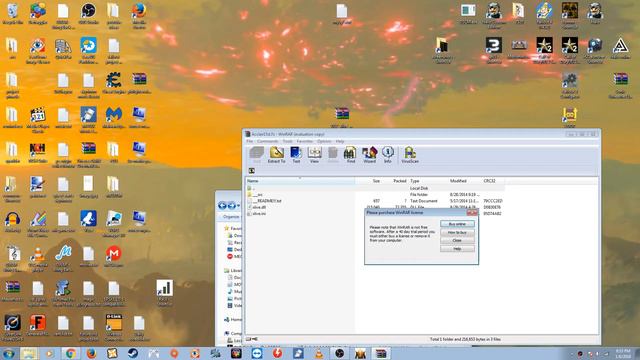Open VLC media player desktop shortcut
This screenshot has height=360, width=640.
[x=38, y=259]
